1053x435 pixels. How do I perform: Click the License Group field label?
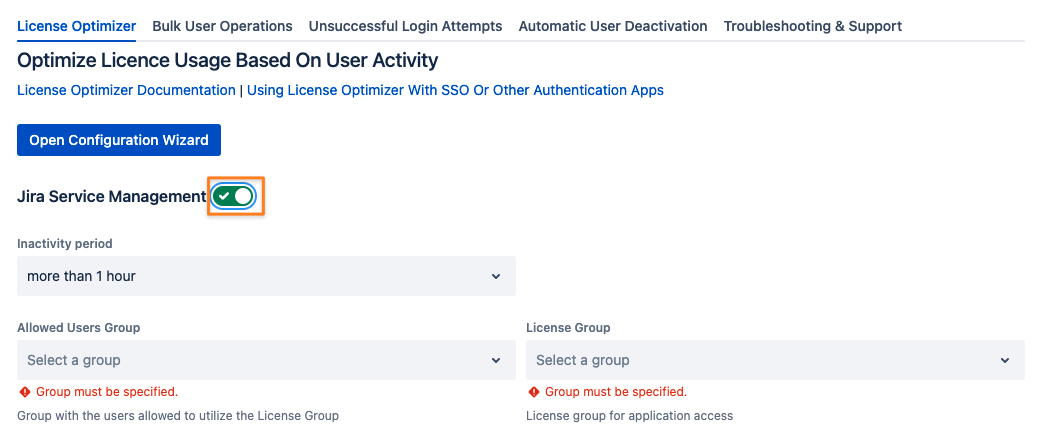point(568,328)
